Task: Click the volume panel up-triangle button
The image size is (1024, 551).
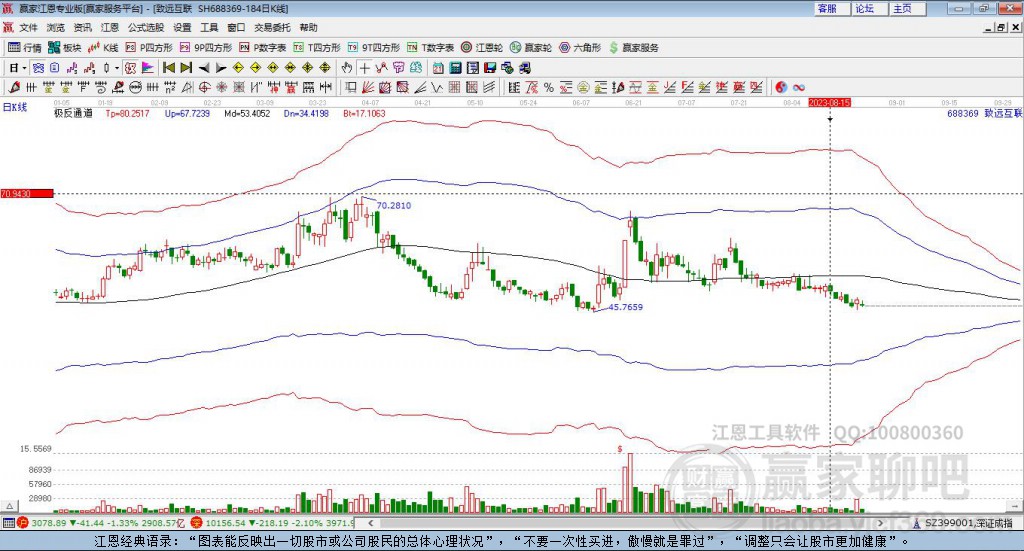Action: click(x=9, y=506)
